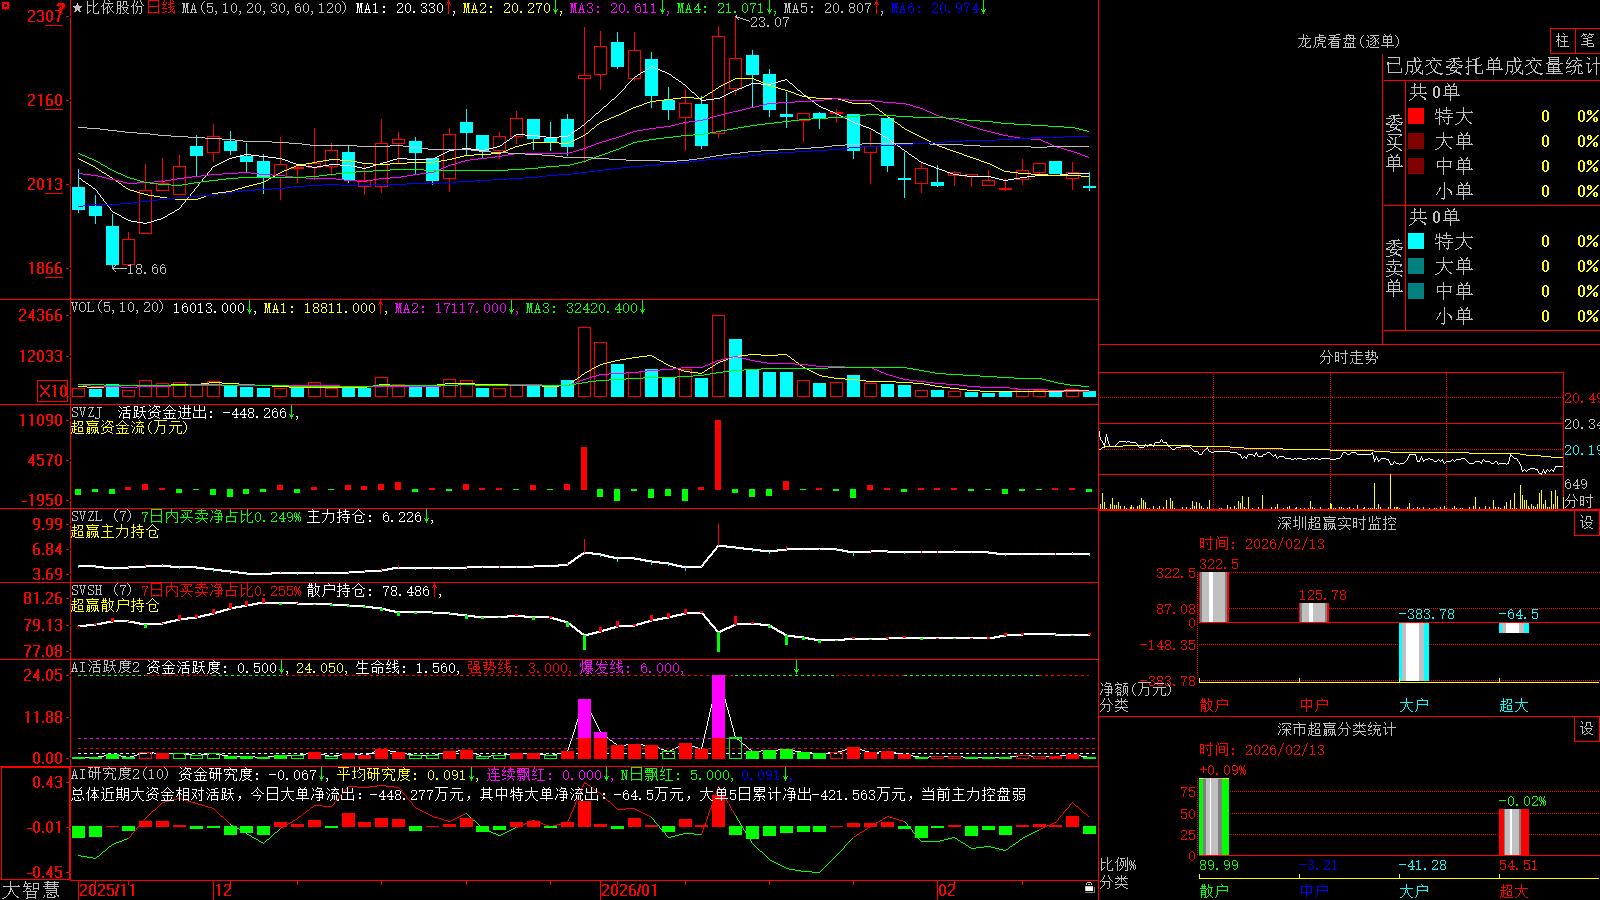Select the 2025/11 timeline marker
1600x900 pixels.
pos(107,890)
